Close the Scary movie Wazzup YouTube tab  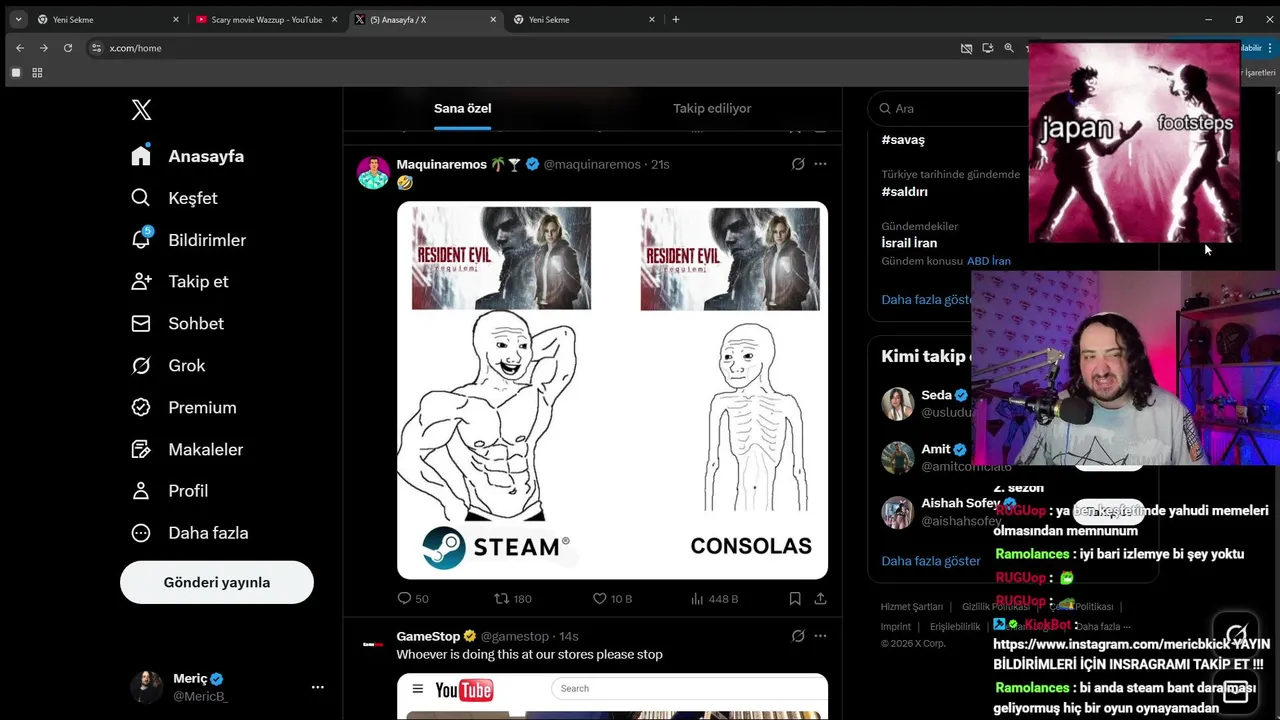click(x=334, y=19)
